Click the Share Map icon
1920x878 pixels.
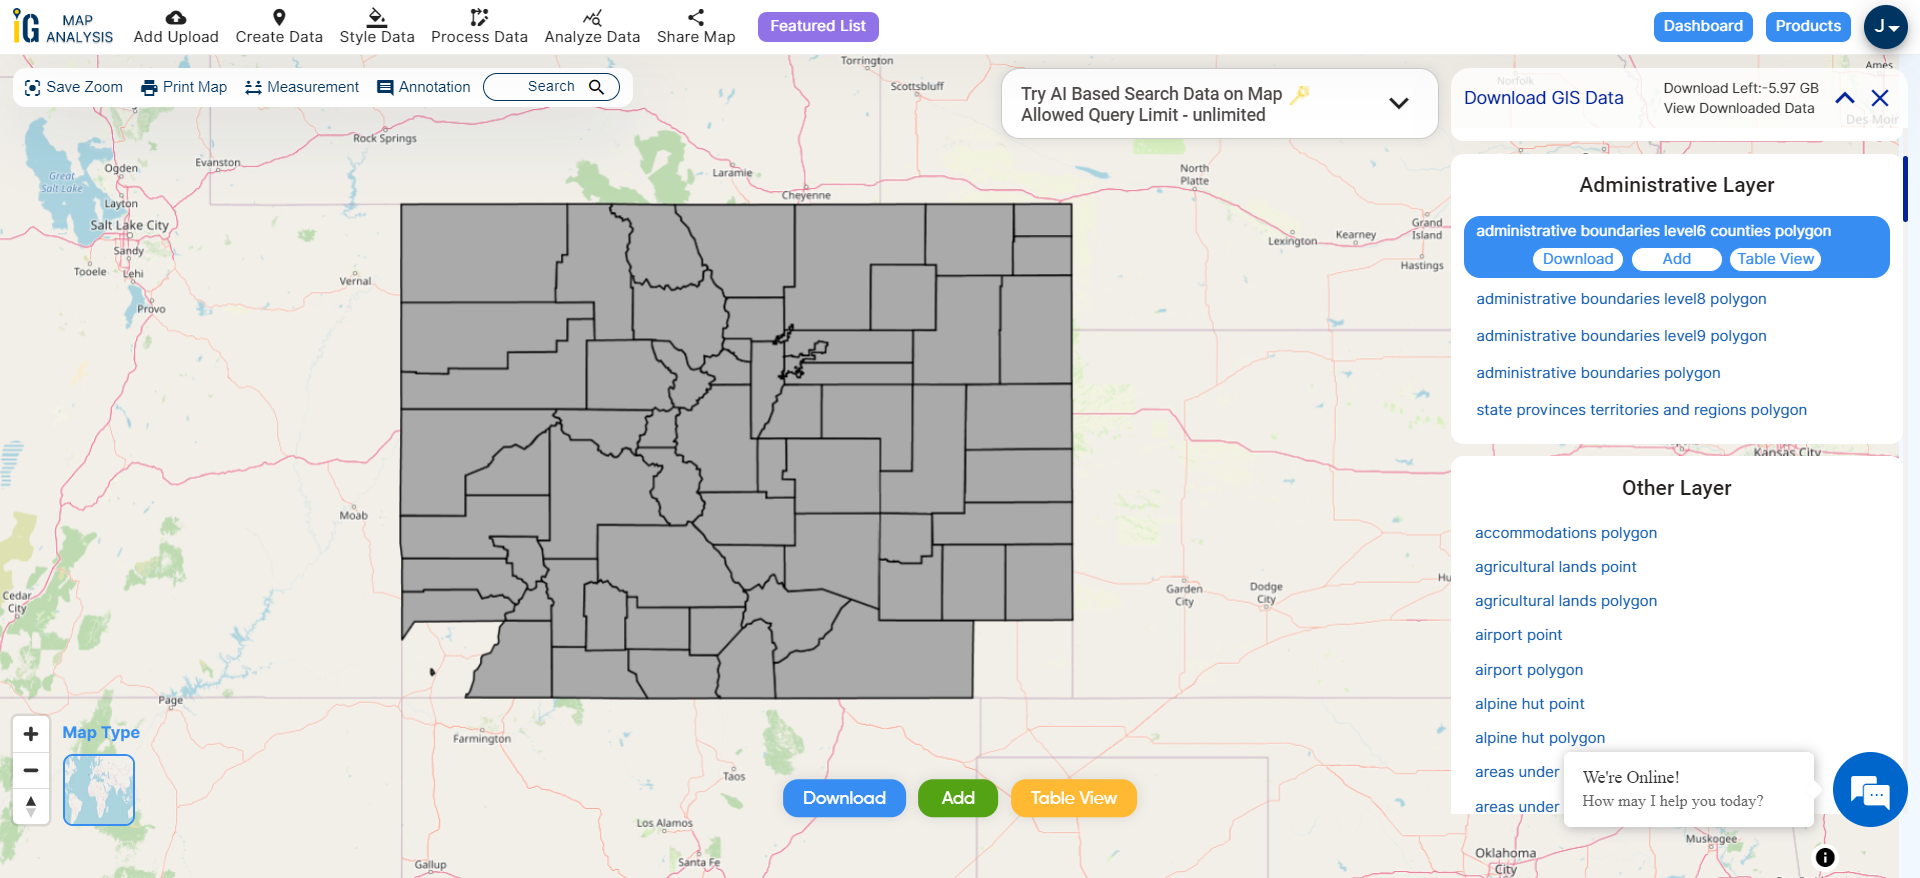coord(696,17)
